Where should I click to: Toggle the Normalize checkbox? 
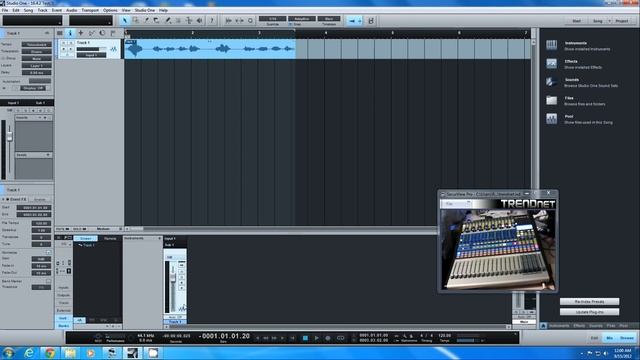pyautogui.click(x=48, y=253)
